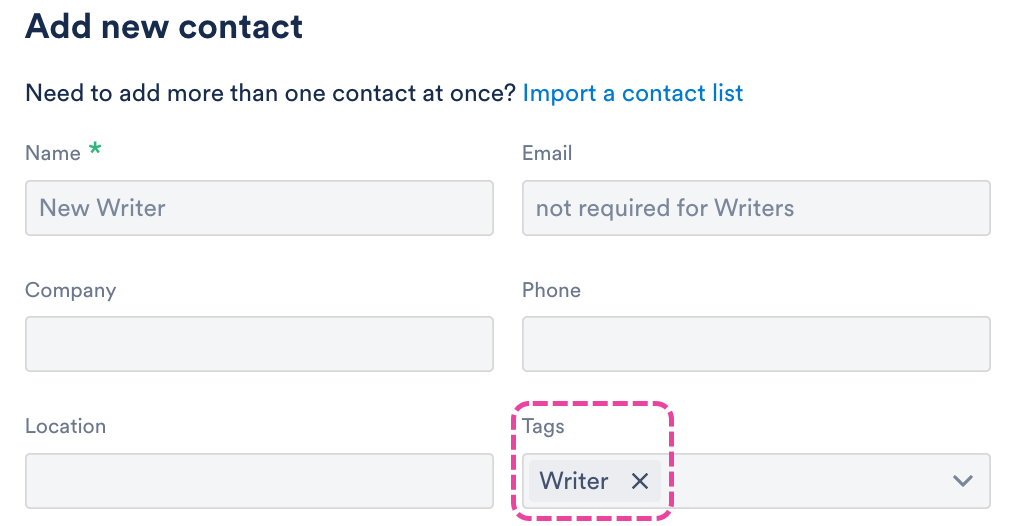Click the "Need to add more than one contact" text
Image resolution: width=1014 pixels, height=526 pixels.
(x=270, y=94)
